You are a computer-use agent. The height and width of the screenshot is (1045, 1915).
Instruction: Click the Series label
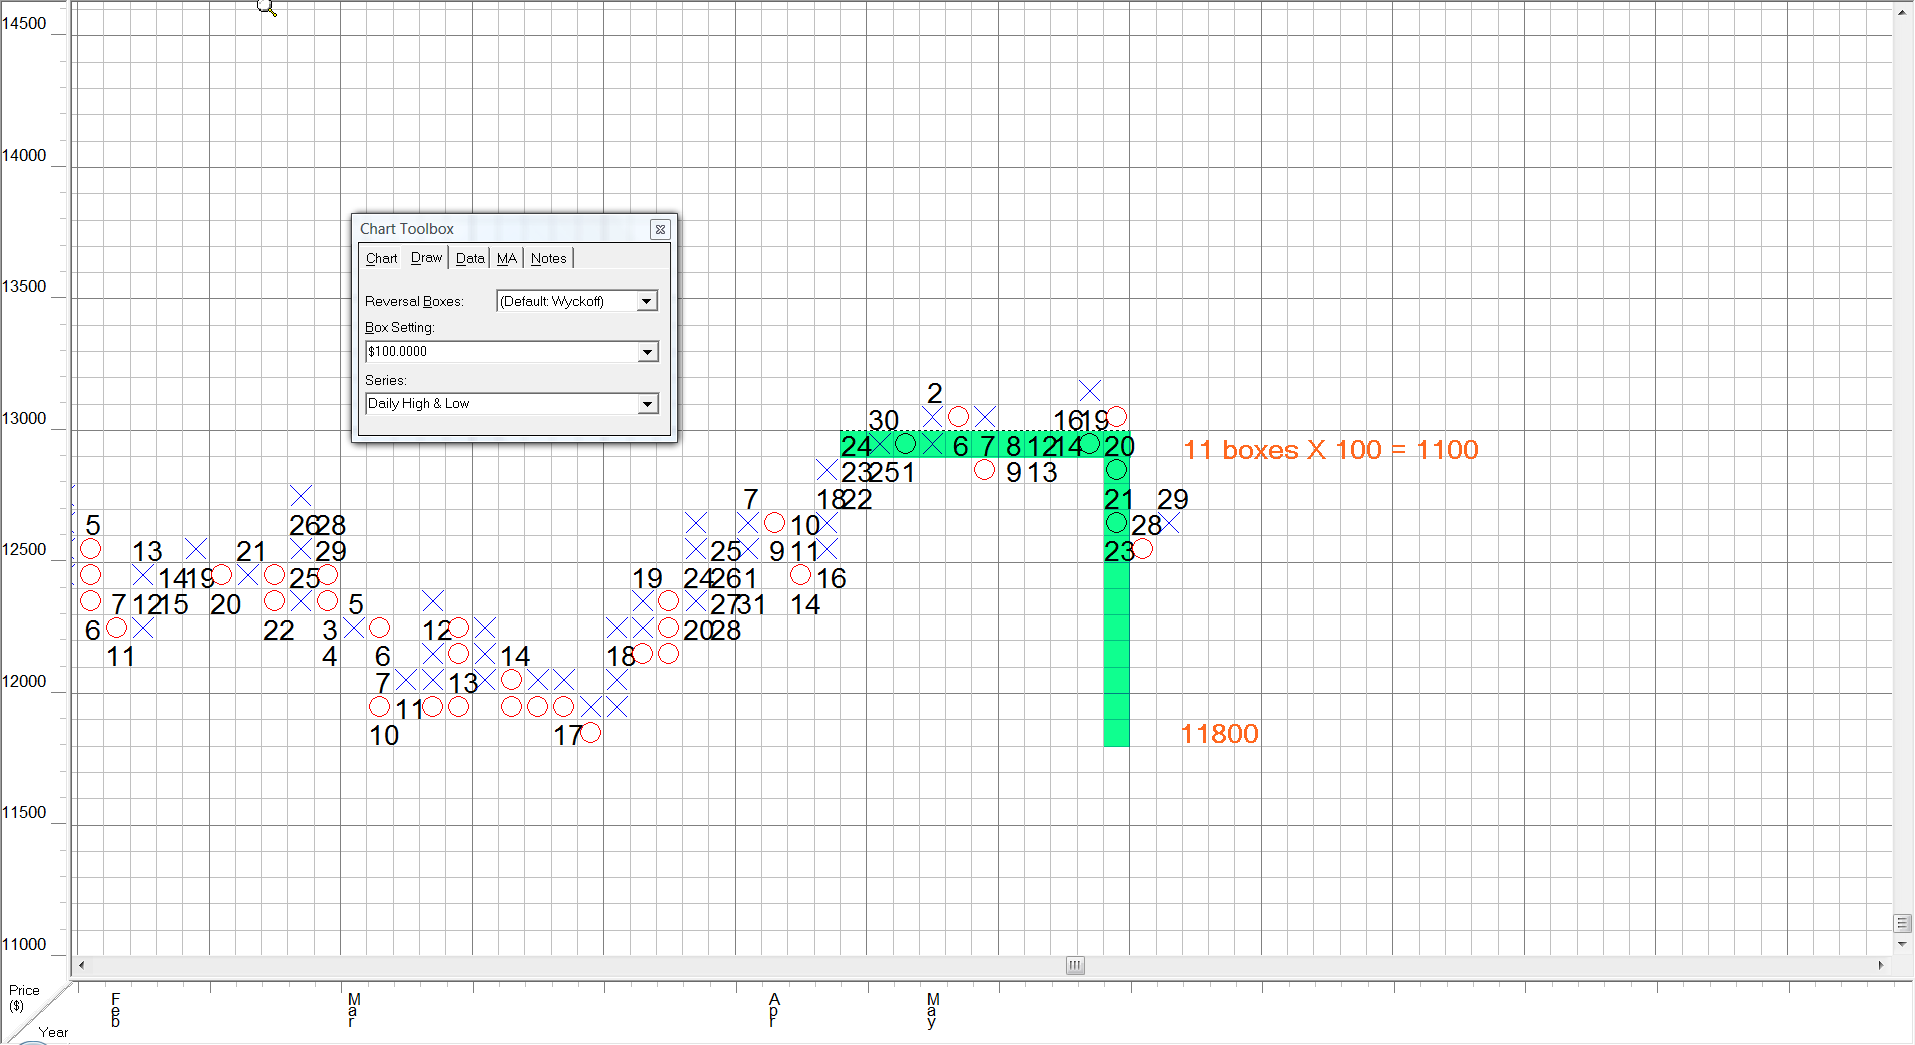pyautogui.click(x=385, y=380)
